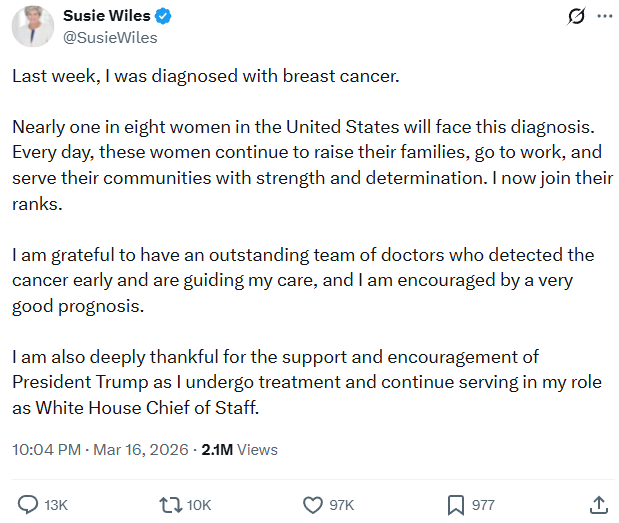Viewport: 619px width, 523px height.
Task: Open the 10:04 PM timestamp link
Action: coord(45,450)
